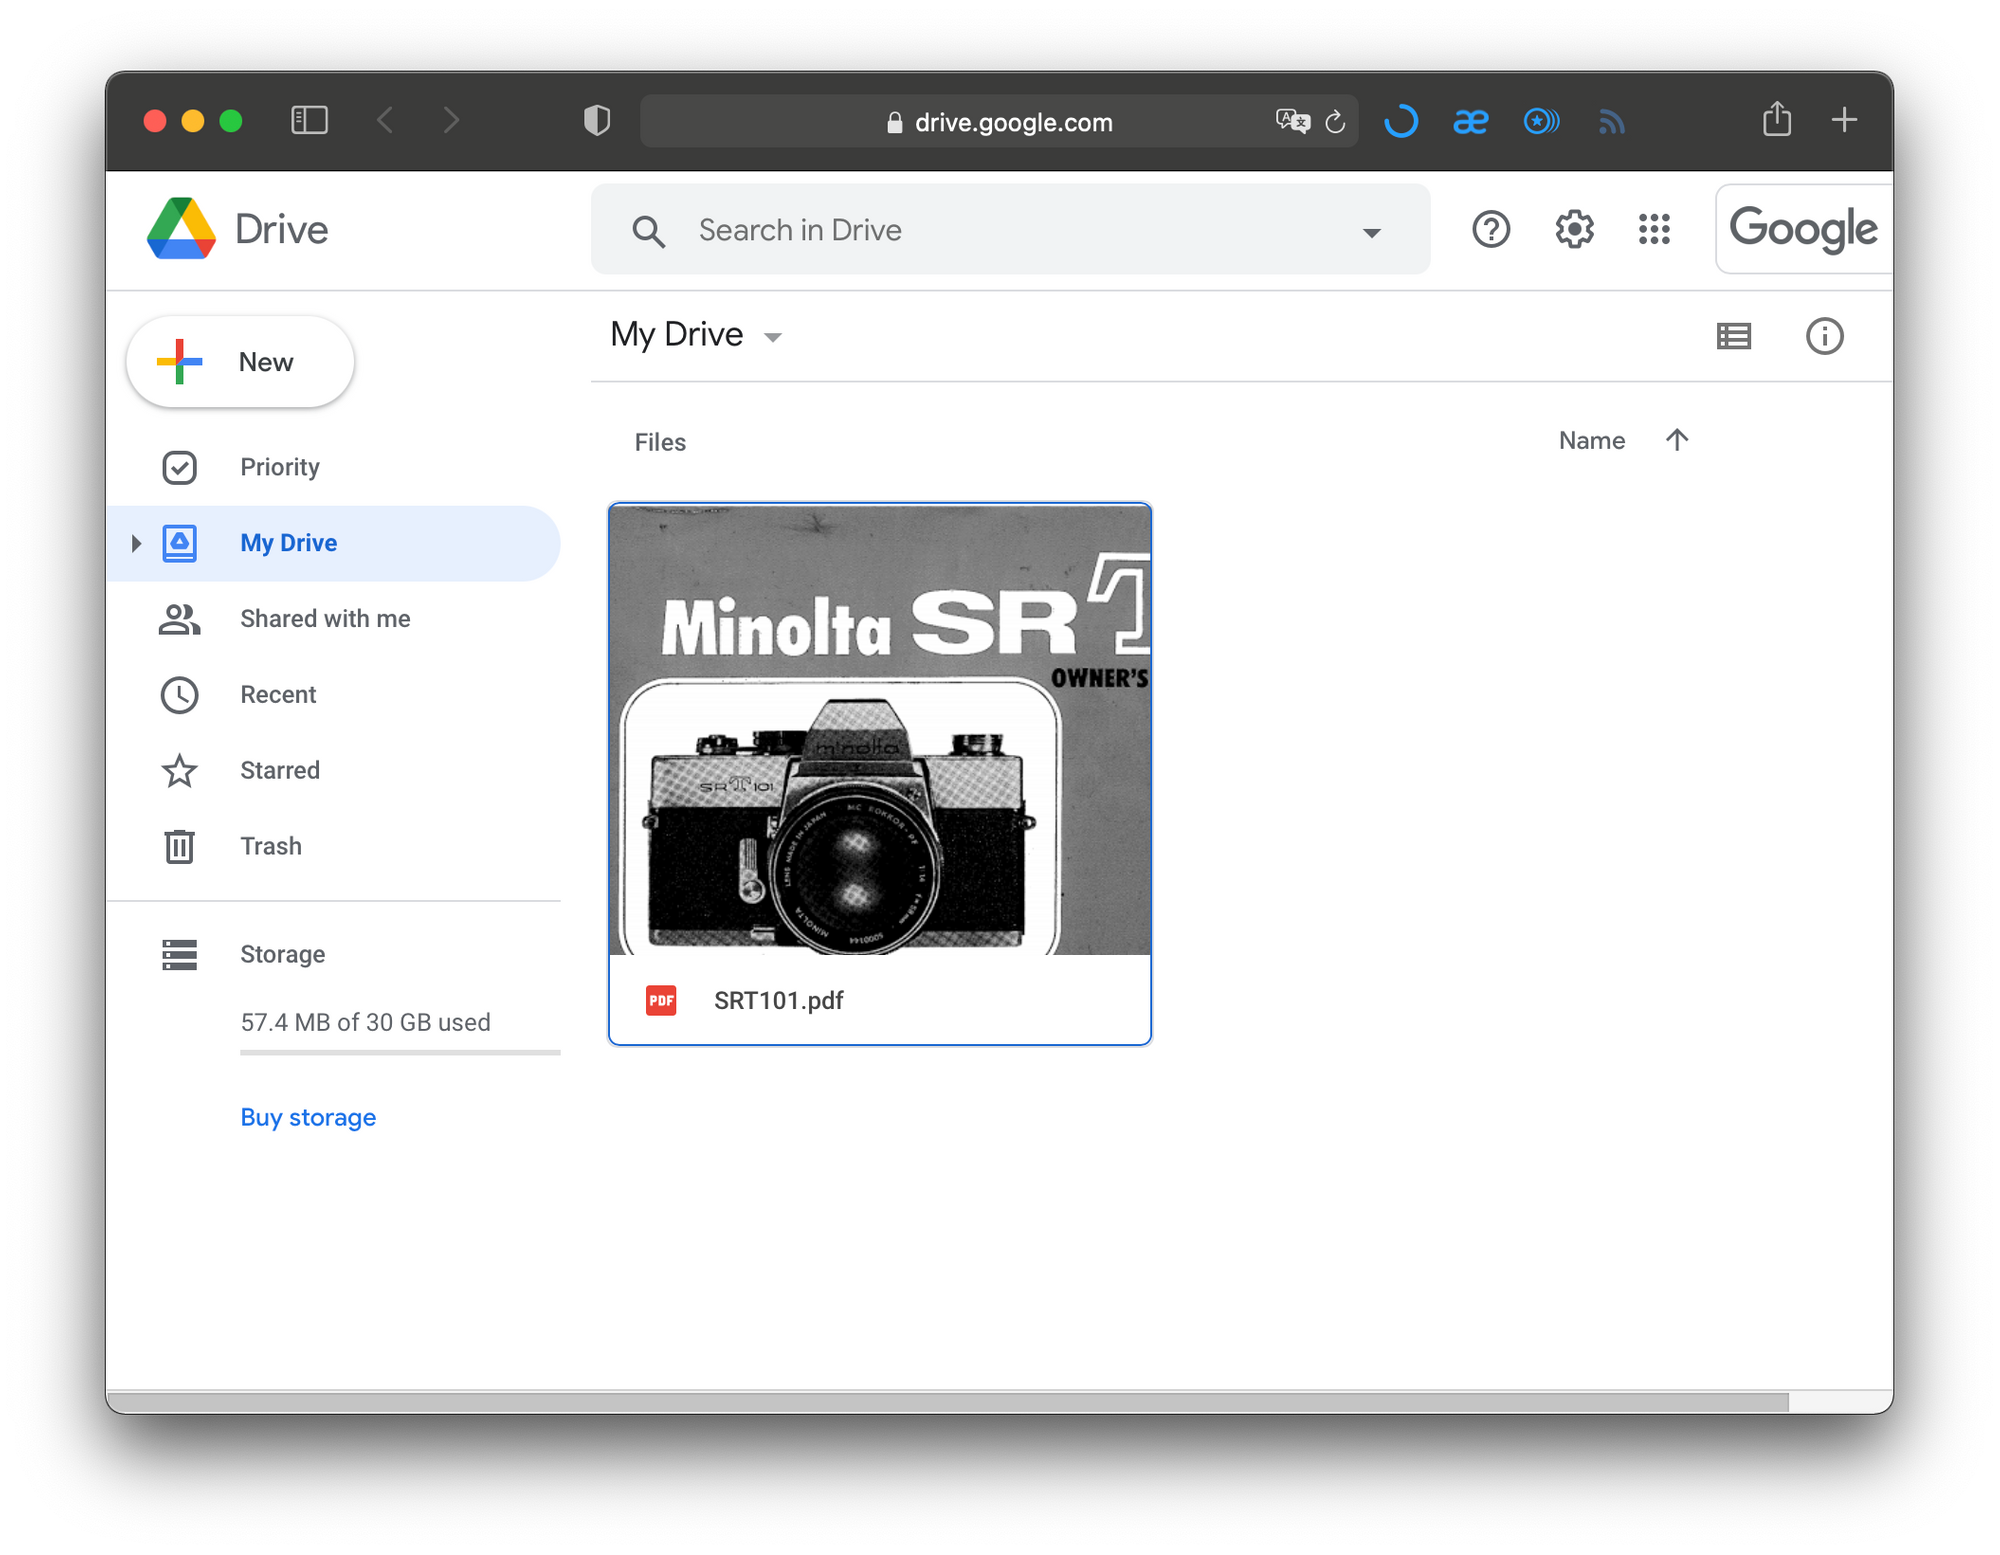Click the Files section heading
Screen dimensions: 2000x1555
(660, 442)
